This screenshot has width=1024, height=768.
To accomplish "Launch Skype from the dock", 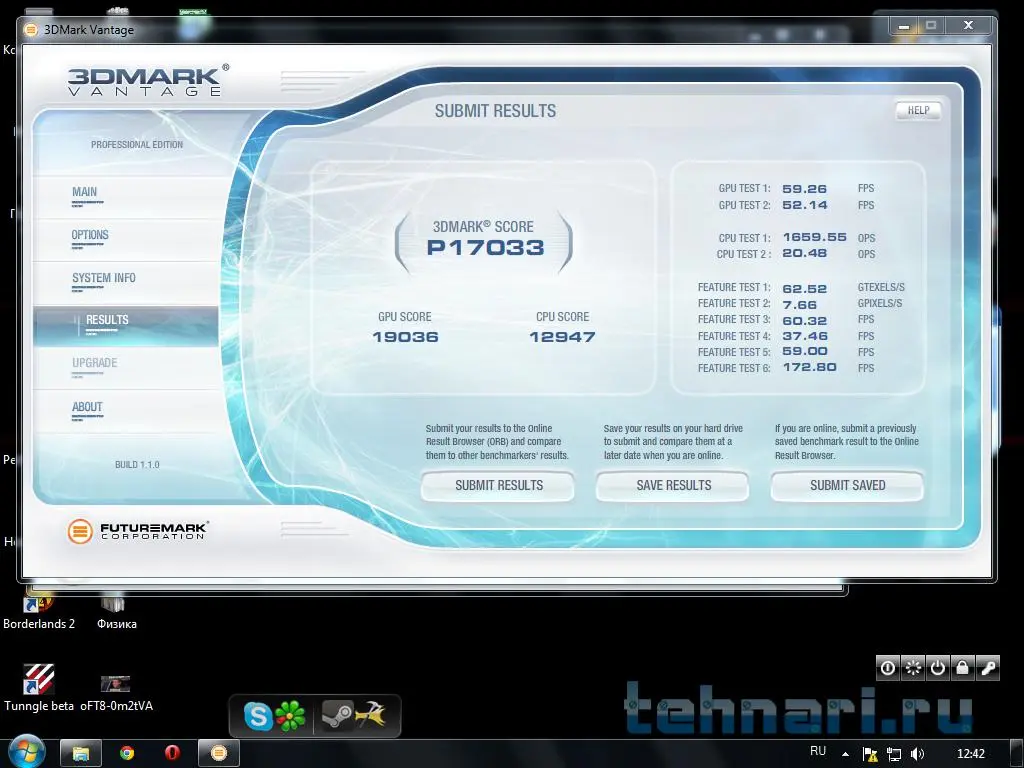I will 258,716.
